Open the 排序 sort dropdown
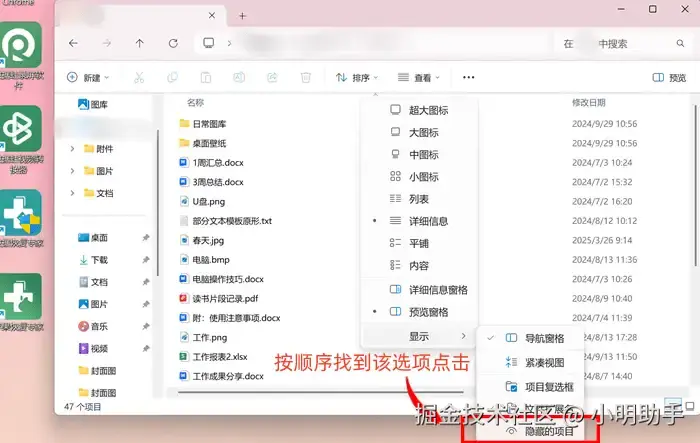This screenshot has height=443, width=700. point(357,77)
